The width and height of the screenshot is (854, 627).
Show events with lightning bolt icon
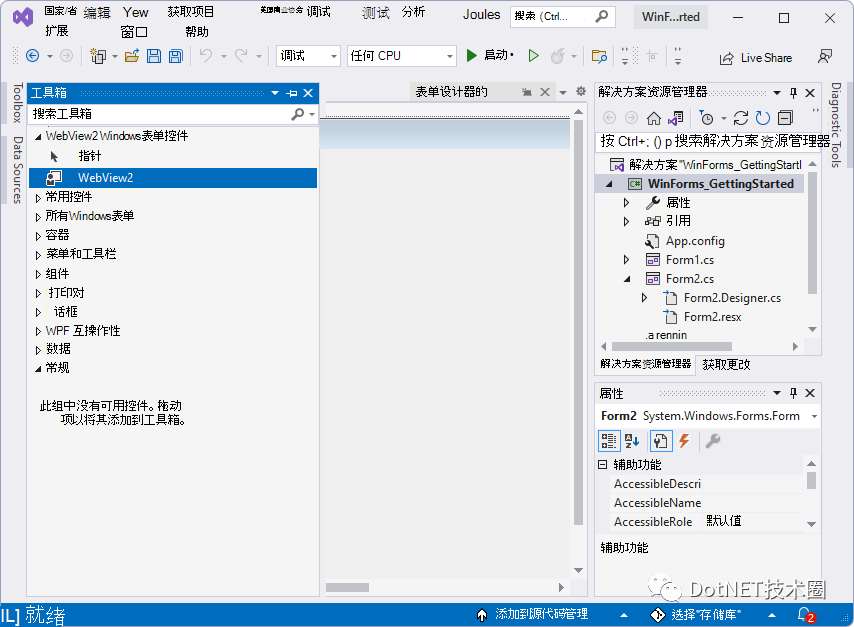[x=685, y=441]
